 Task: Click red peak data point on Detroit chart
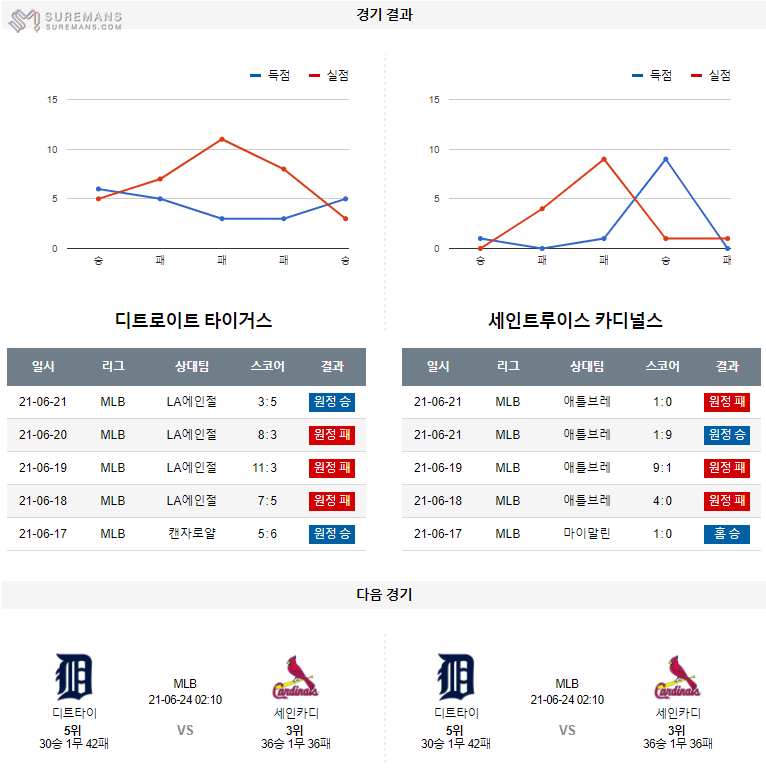[222, 139]
